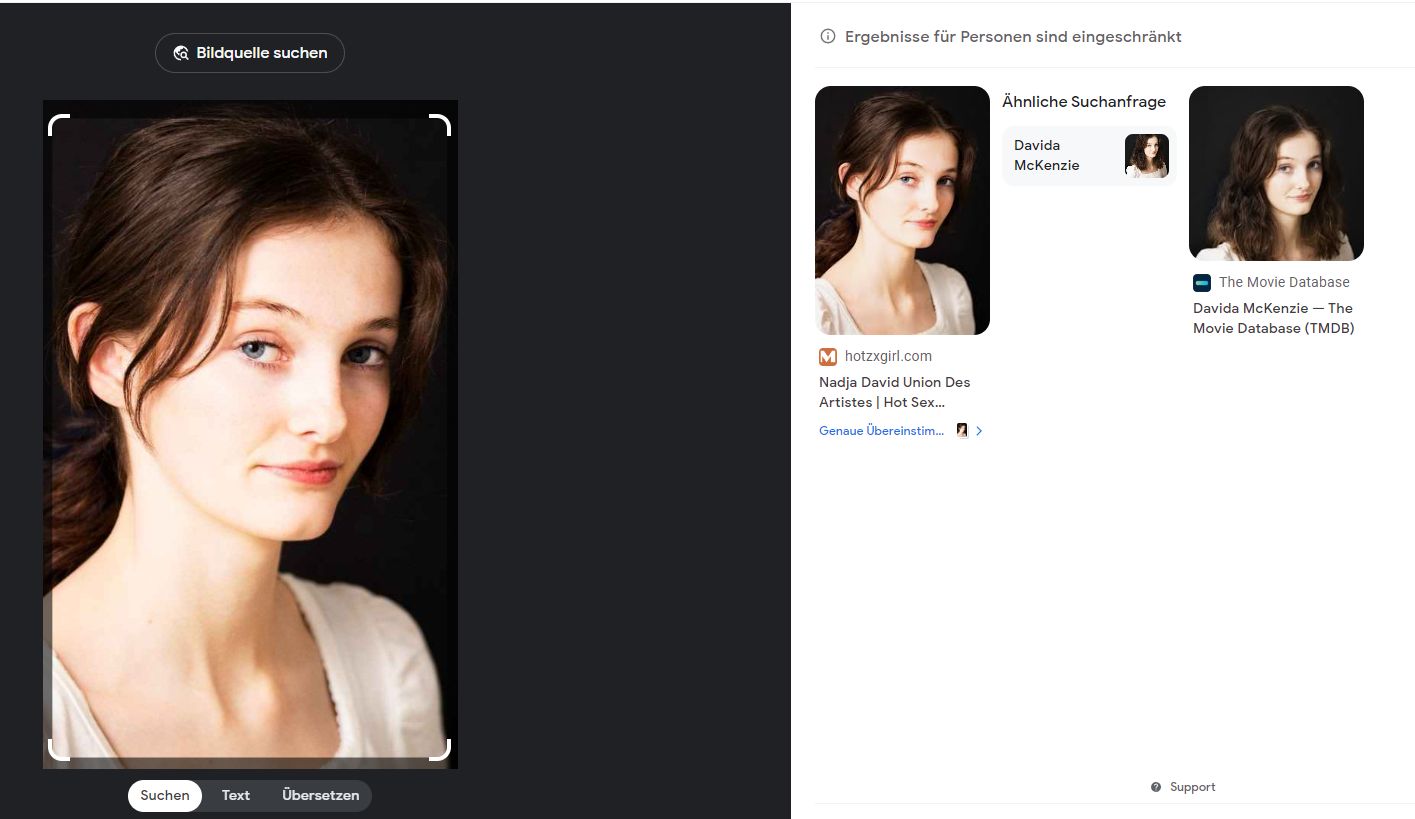
Task: Click inside the cropped search image area
Action: 250,440
